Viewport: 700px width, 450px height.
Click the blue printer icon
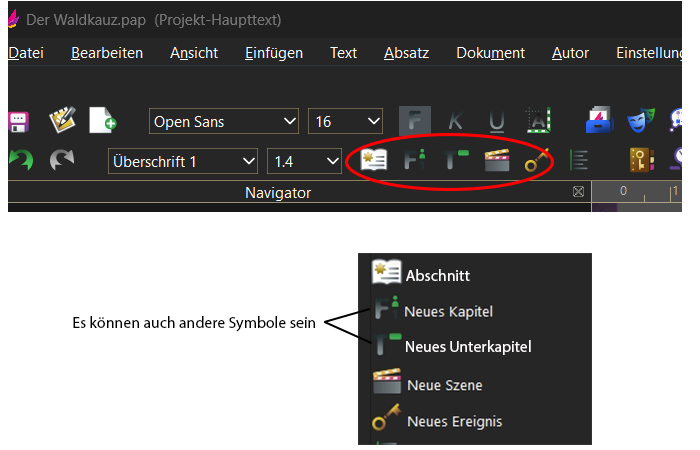click(599, 120)
